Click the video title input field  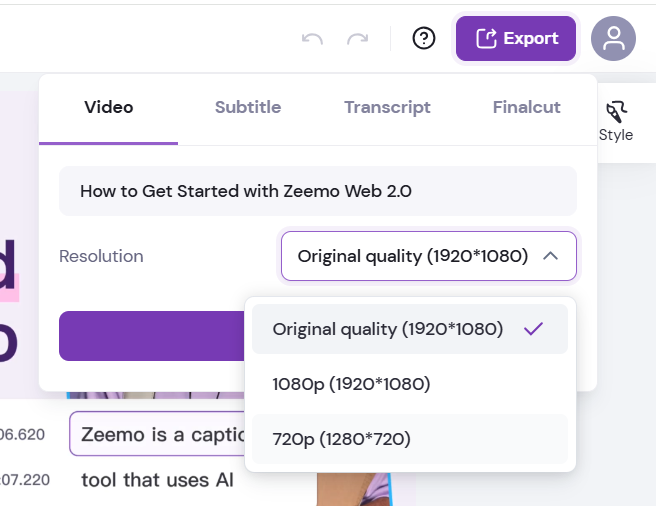(x=317, y=191)
